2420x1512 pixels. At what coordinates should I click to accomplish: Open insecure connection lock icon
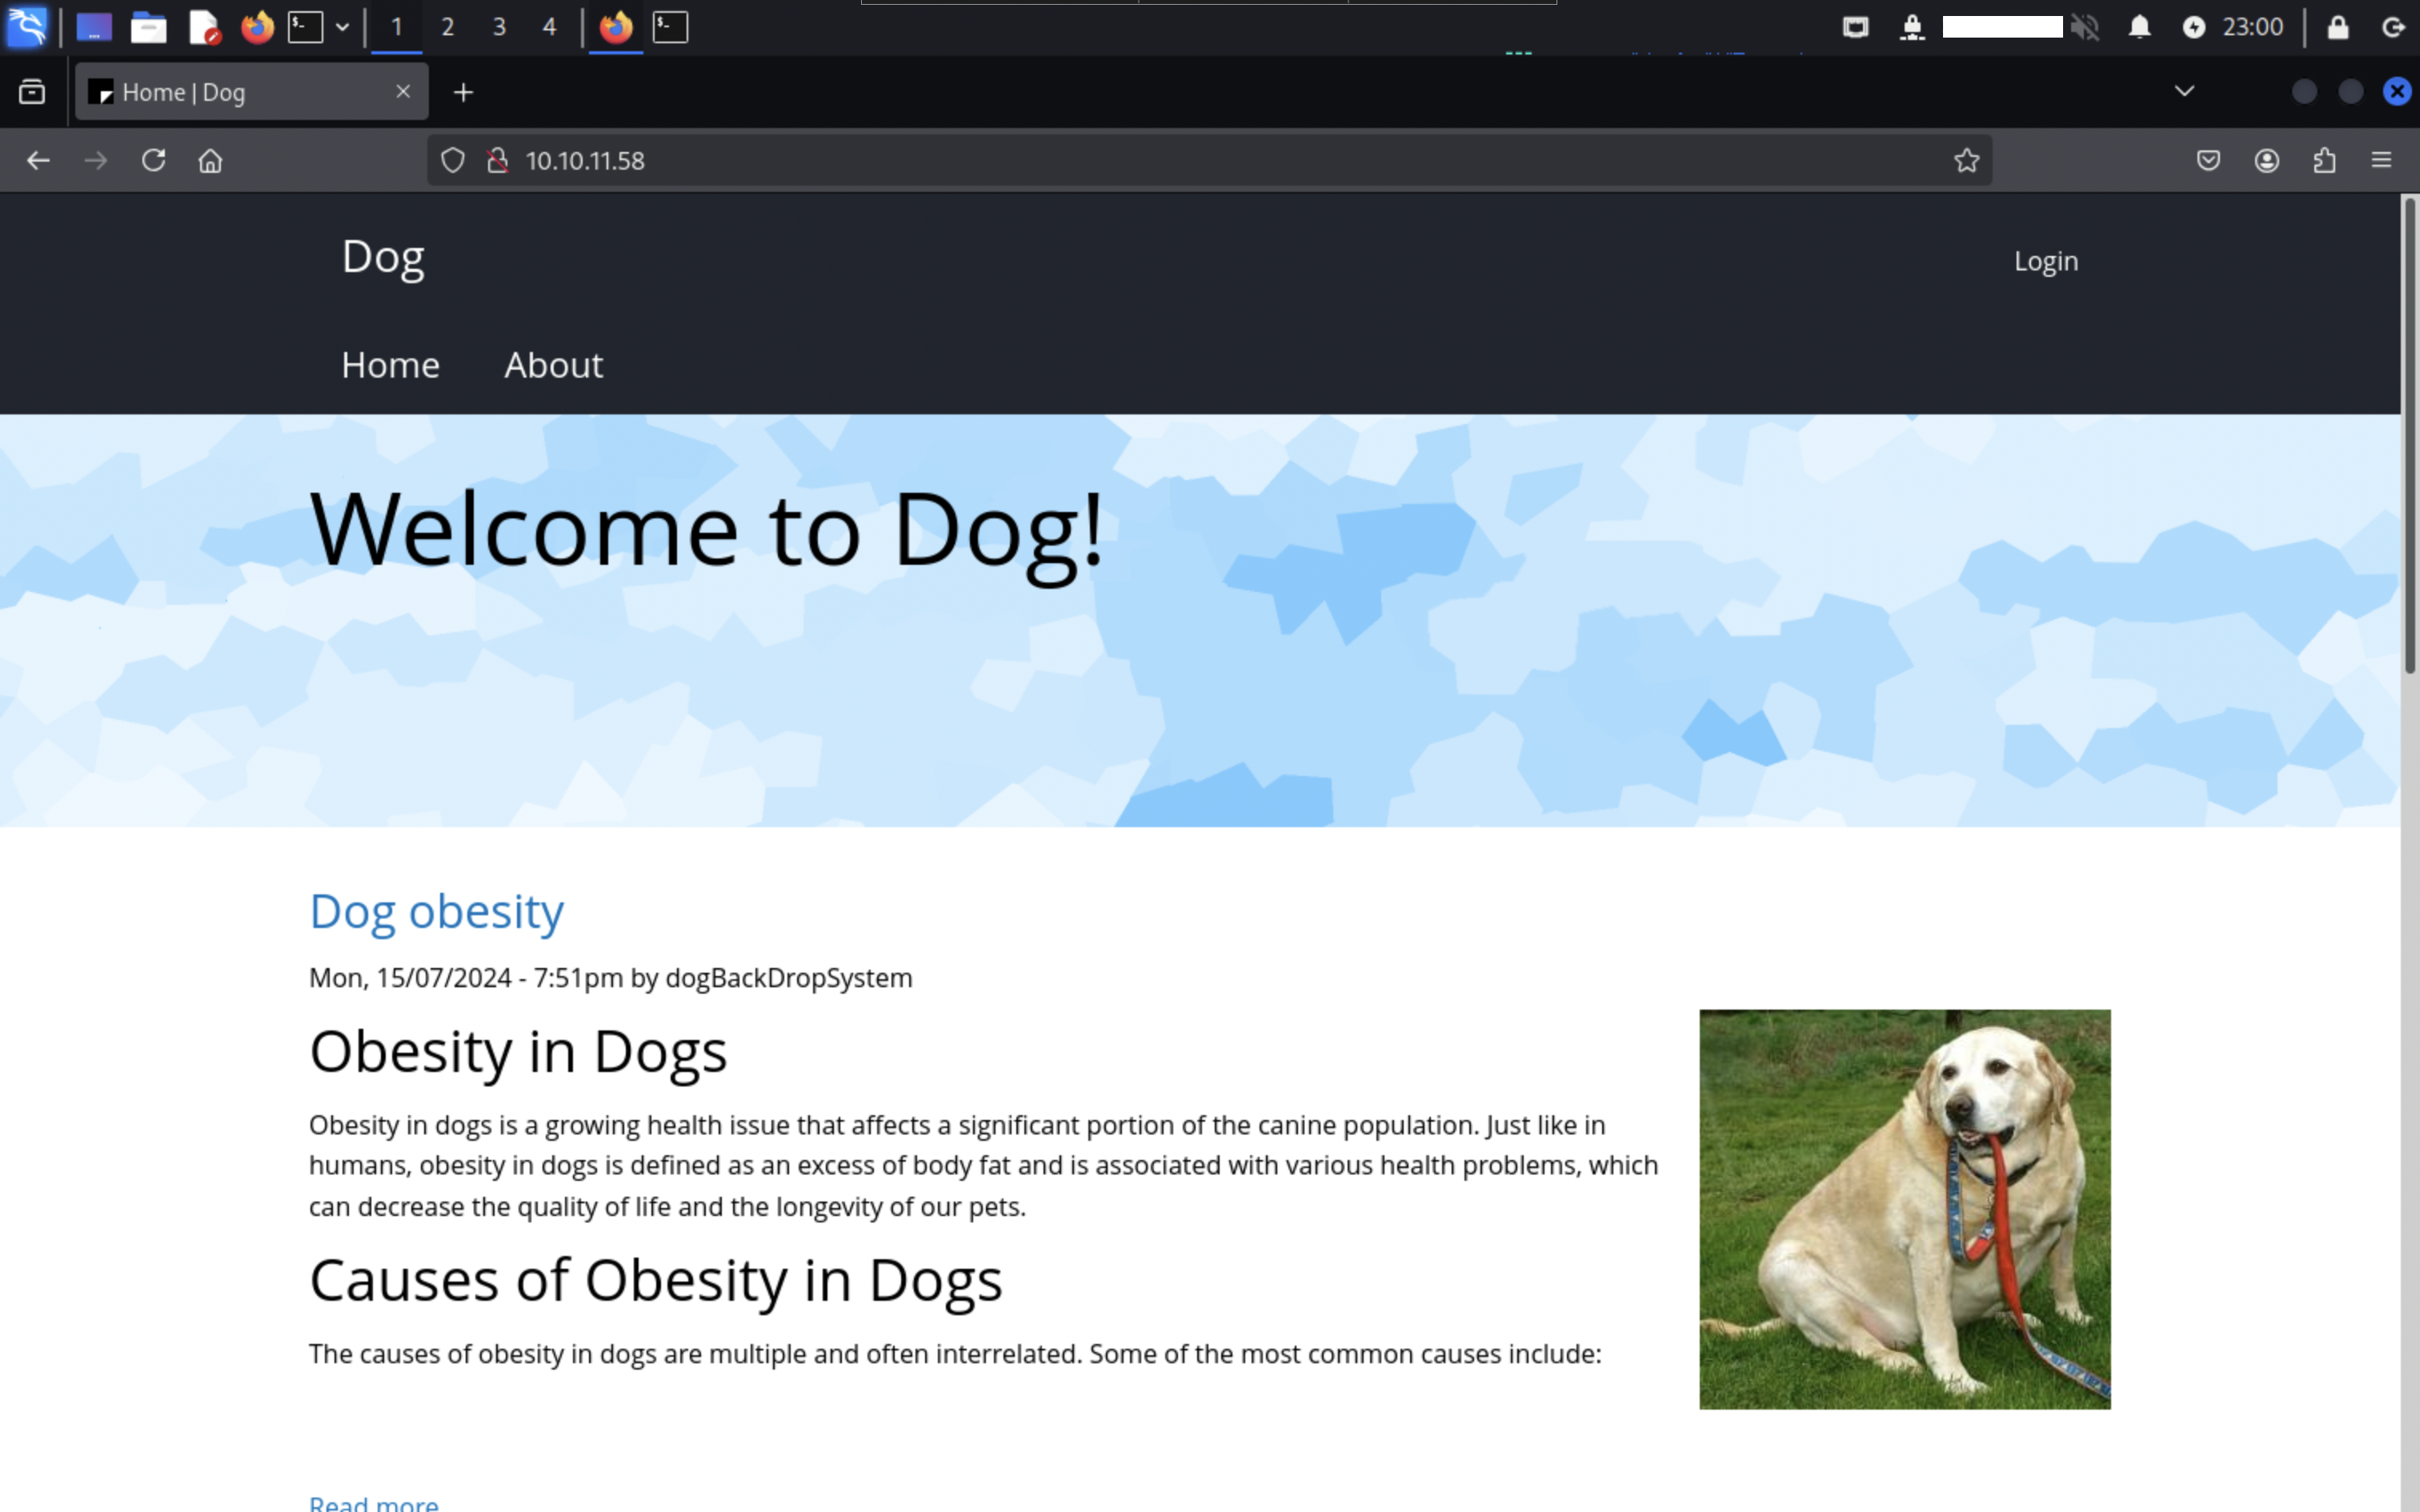point(497,160)
